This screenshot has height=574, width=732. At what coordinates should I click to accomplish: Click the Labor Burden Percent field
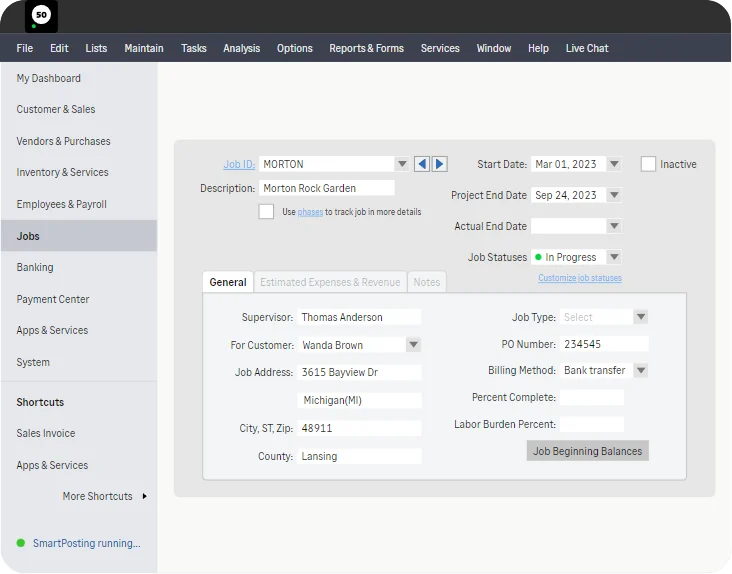coord(592,424)
